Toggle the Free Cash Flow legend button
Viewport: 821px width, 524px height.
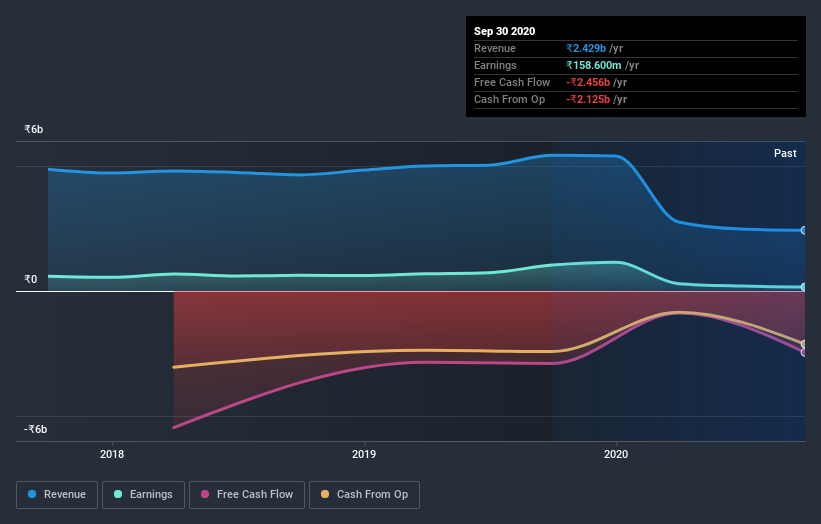point(247,495)
